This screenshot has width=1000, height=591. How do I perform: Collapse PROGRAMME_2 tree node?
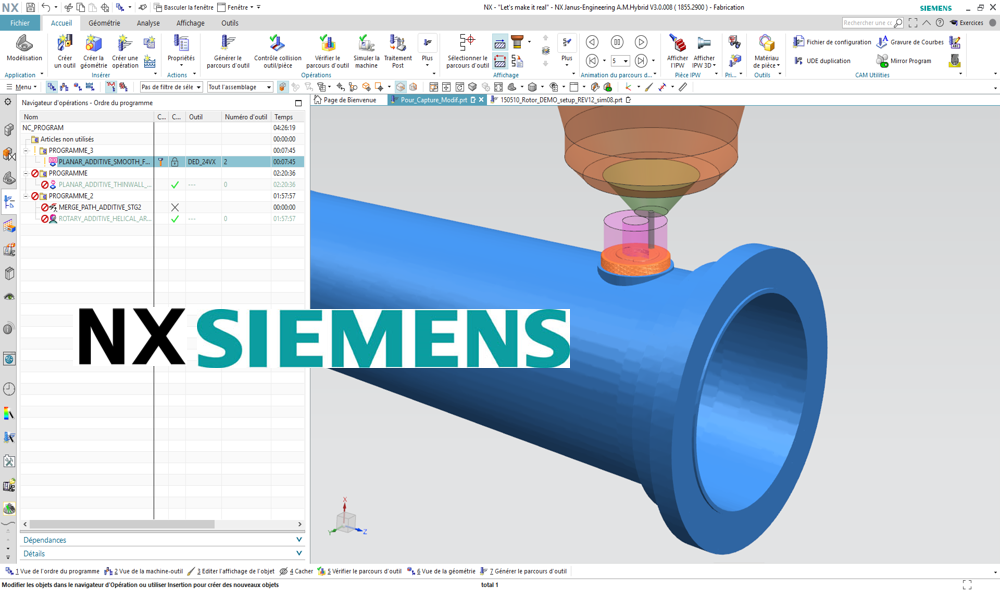pyautogui.click(x=26, y=196)
